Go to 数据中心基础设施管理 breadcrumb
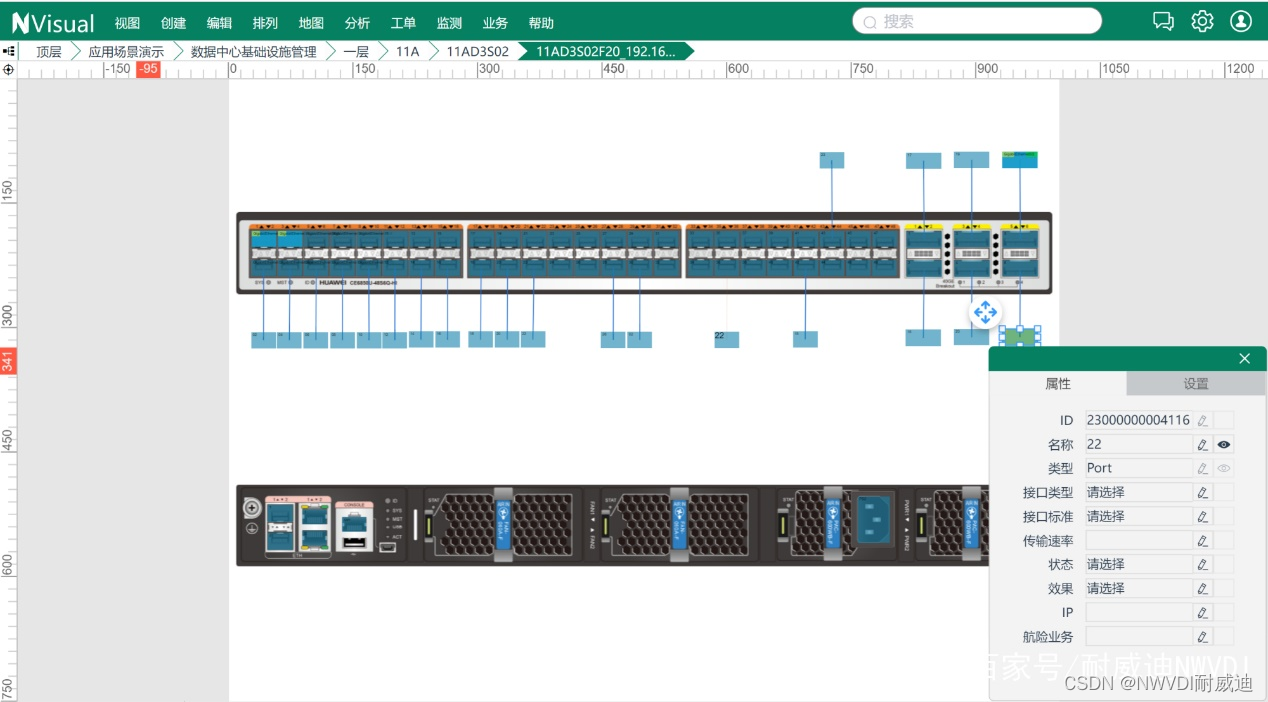1268x702 pixels. 253,51
